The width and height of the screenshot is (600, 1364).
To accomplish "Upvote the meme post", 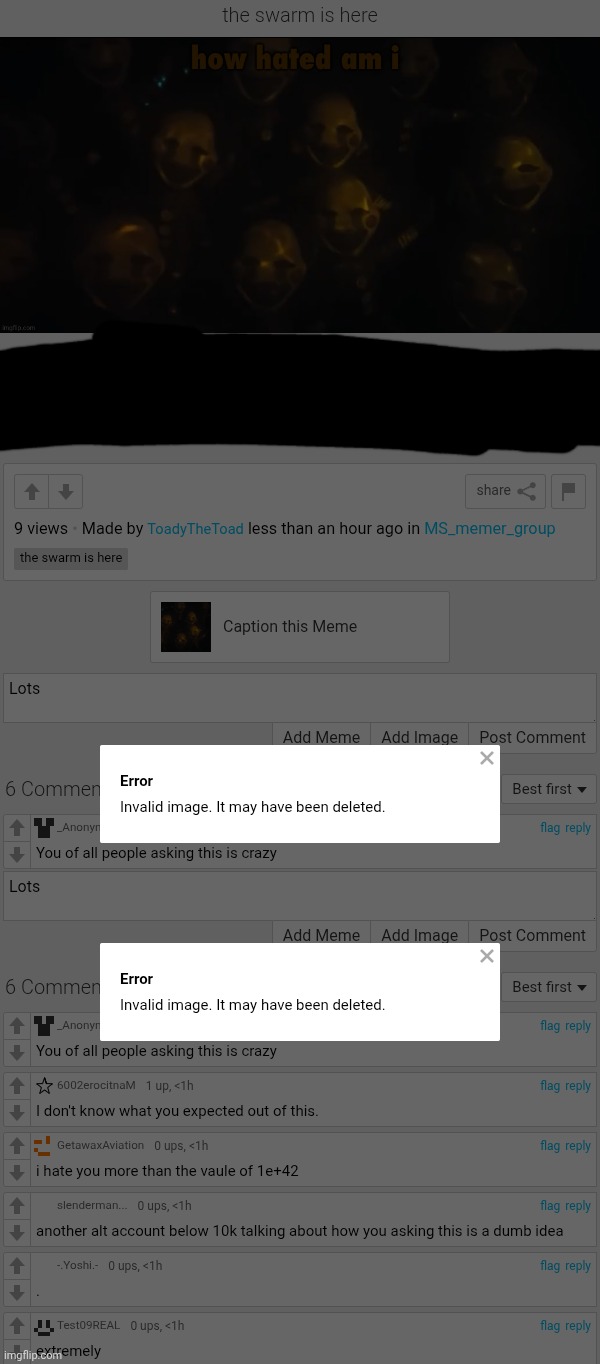I will (x=32, y=491).
